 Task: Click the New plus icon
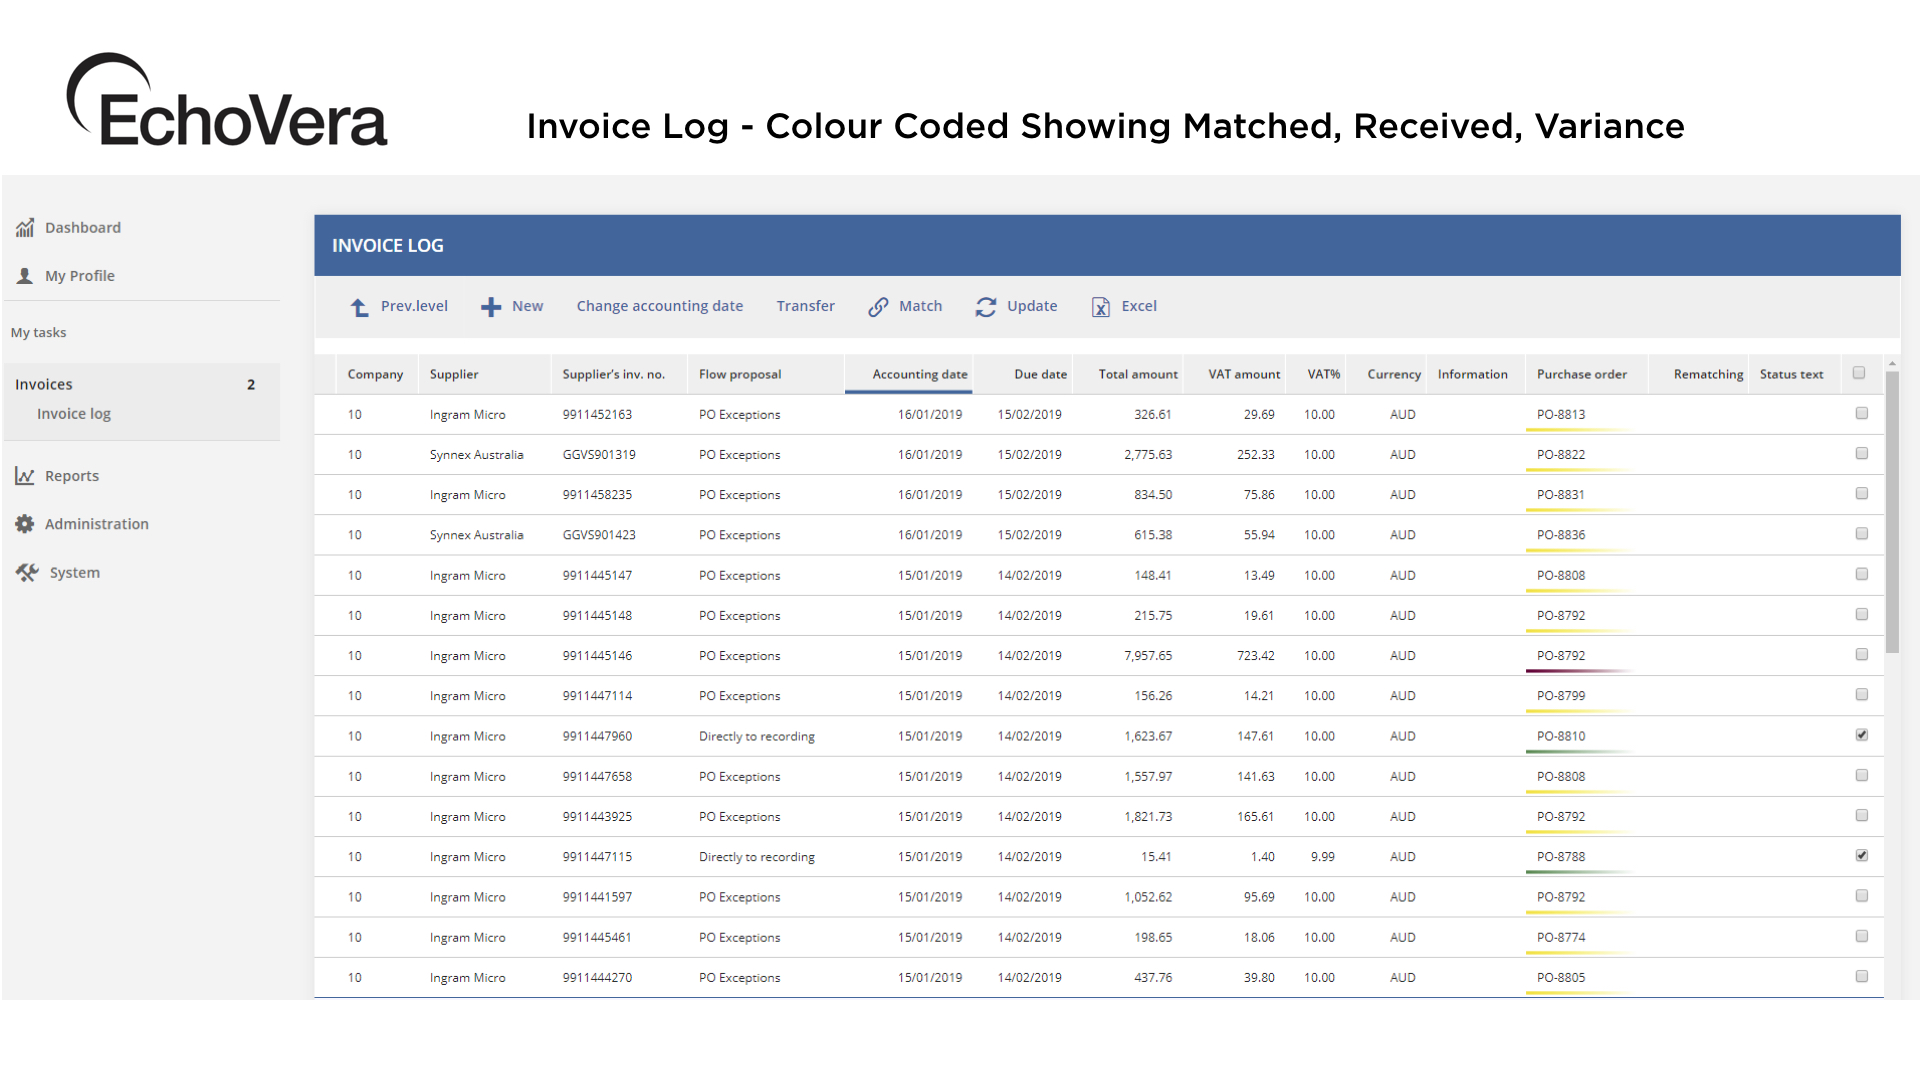[491, 307]
